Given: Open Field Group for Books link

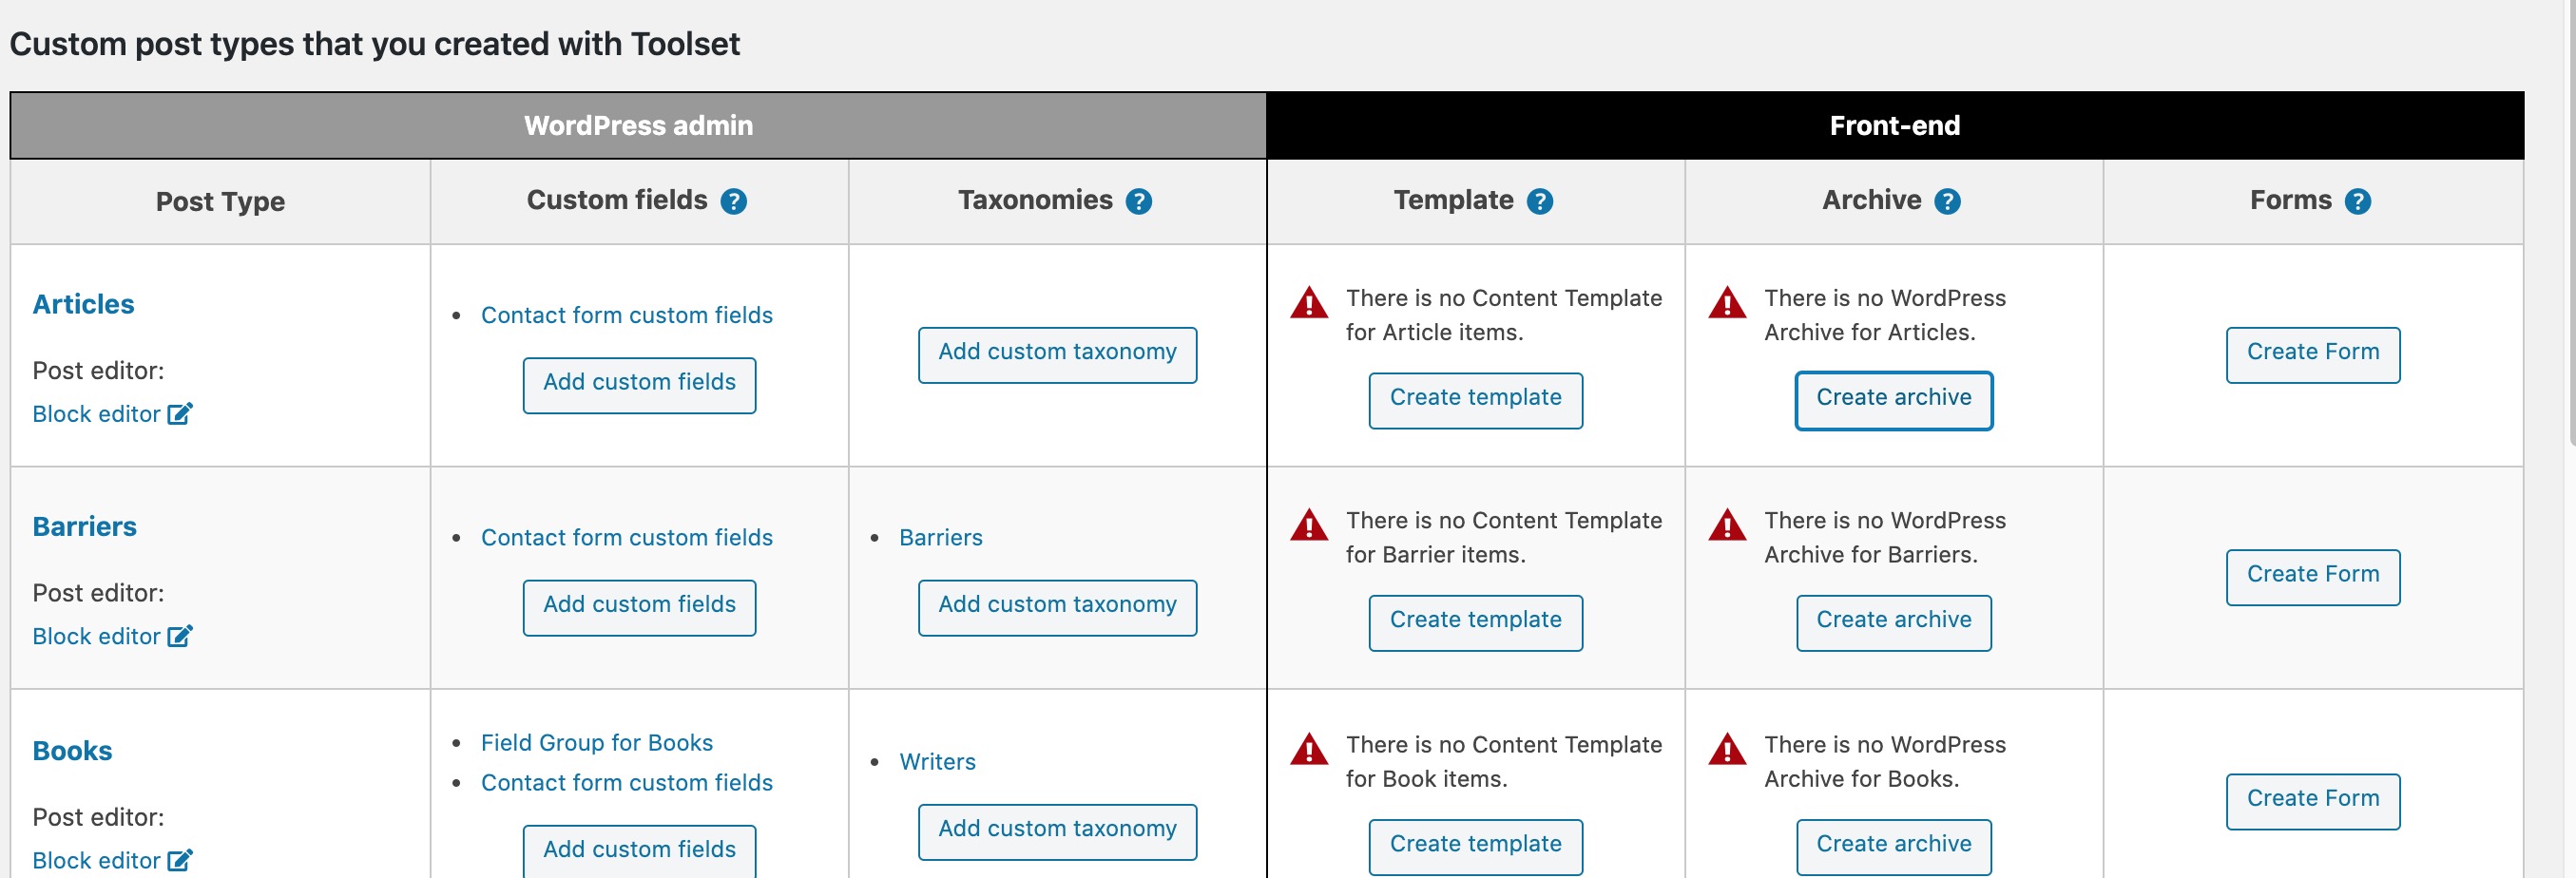Looking at the screenshot, I should [x=597, y=743].
